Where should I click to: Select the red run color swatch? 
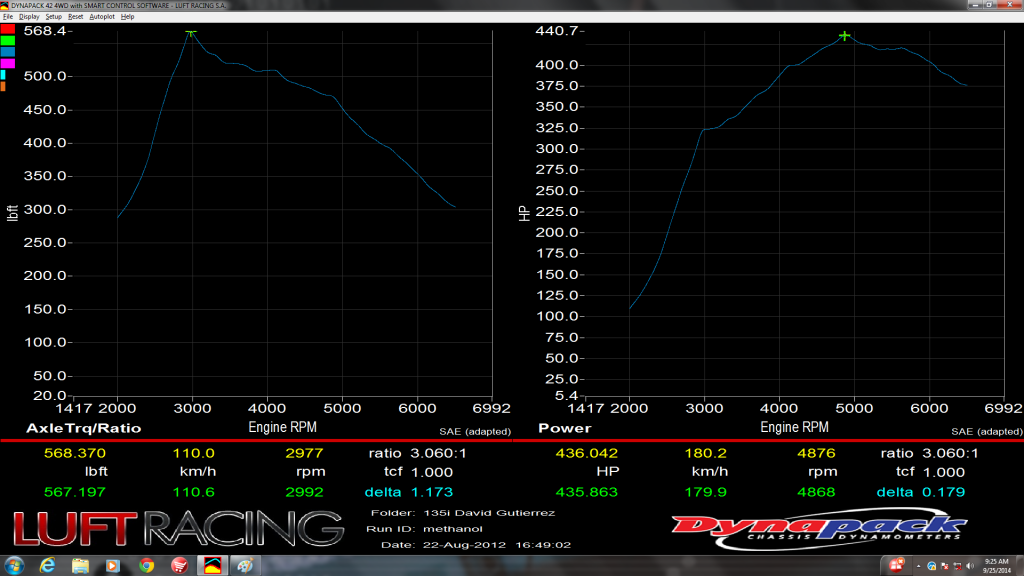point(8,28)
